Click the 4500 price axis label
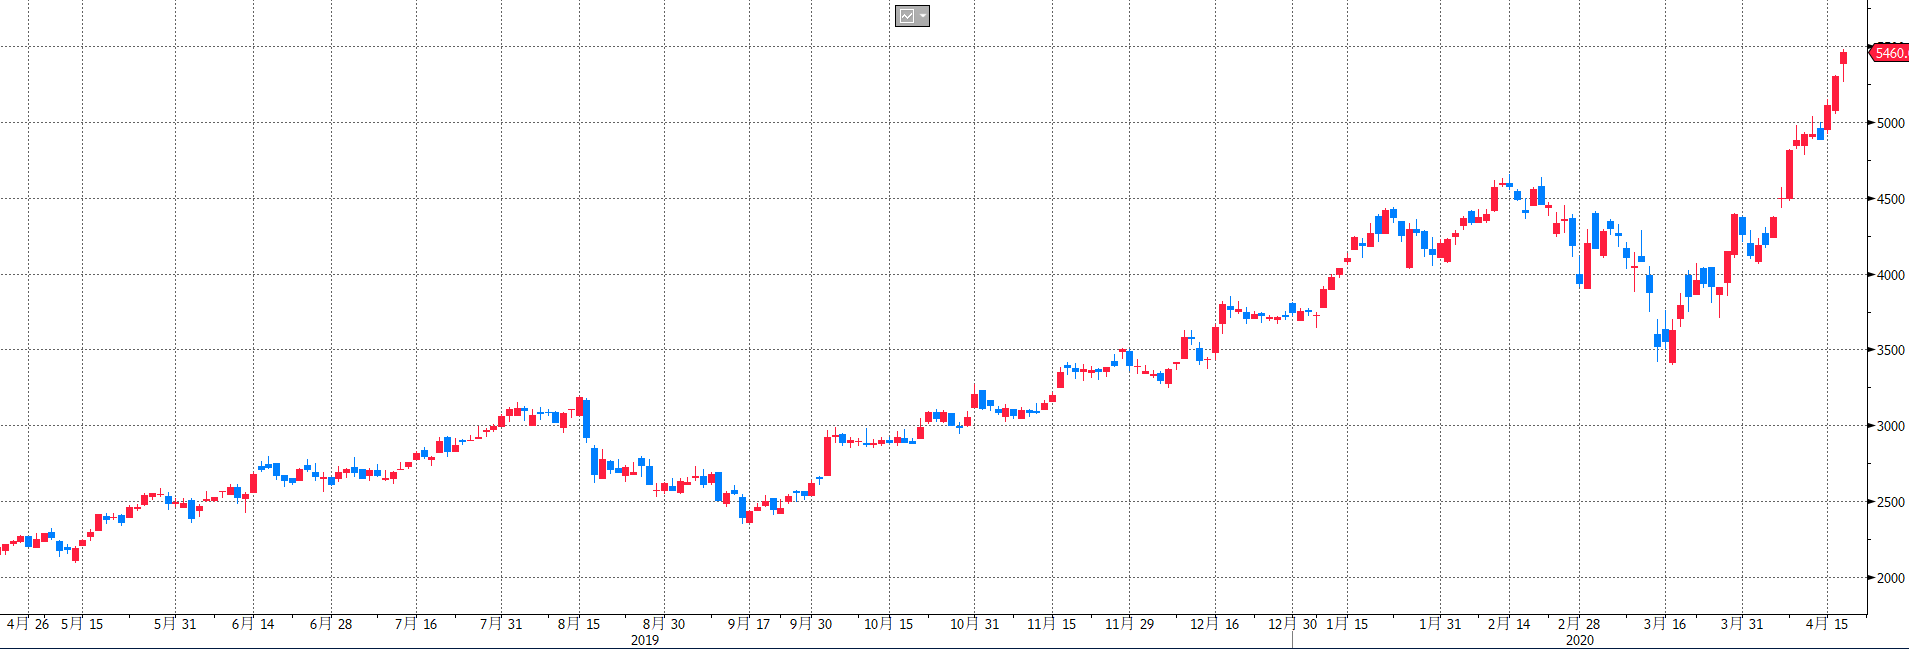1909x649 pixels. point(1890,199)
